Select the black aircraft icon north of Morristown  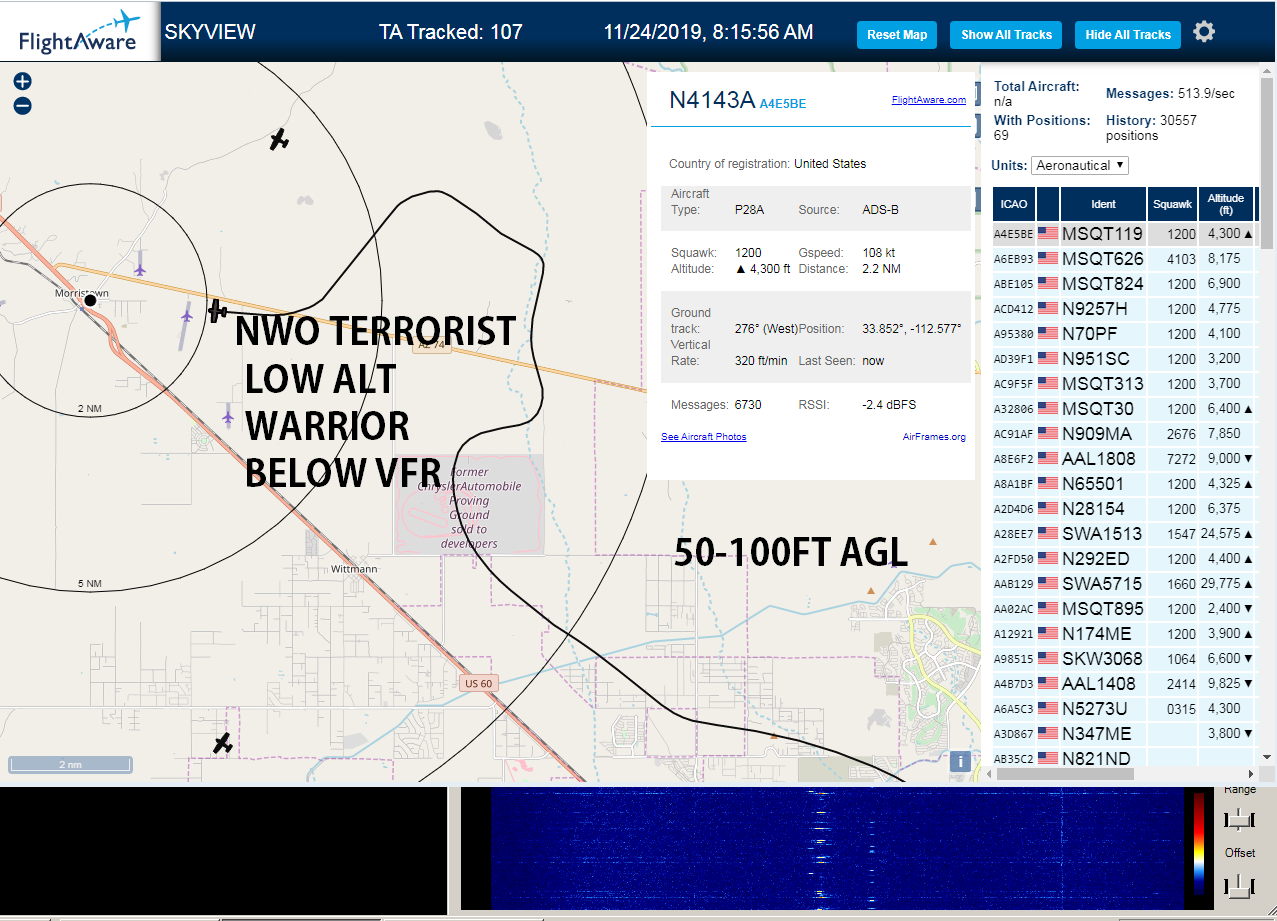279,140
